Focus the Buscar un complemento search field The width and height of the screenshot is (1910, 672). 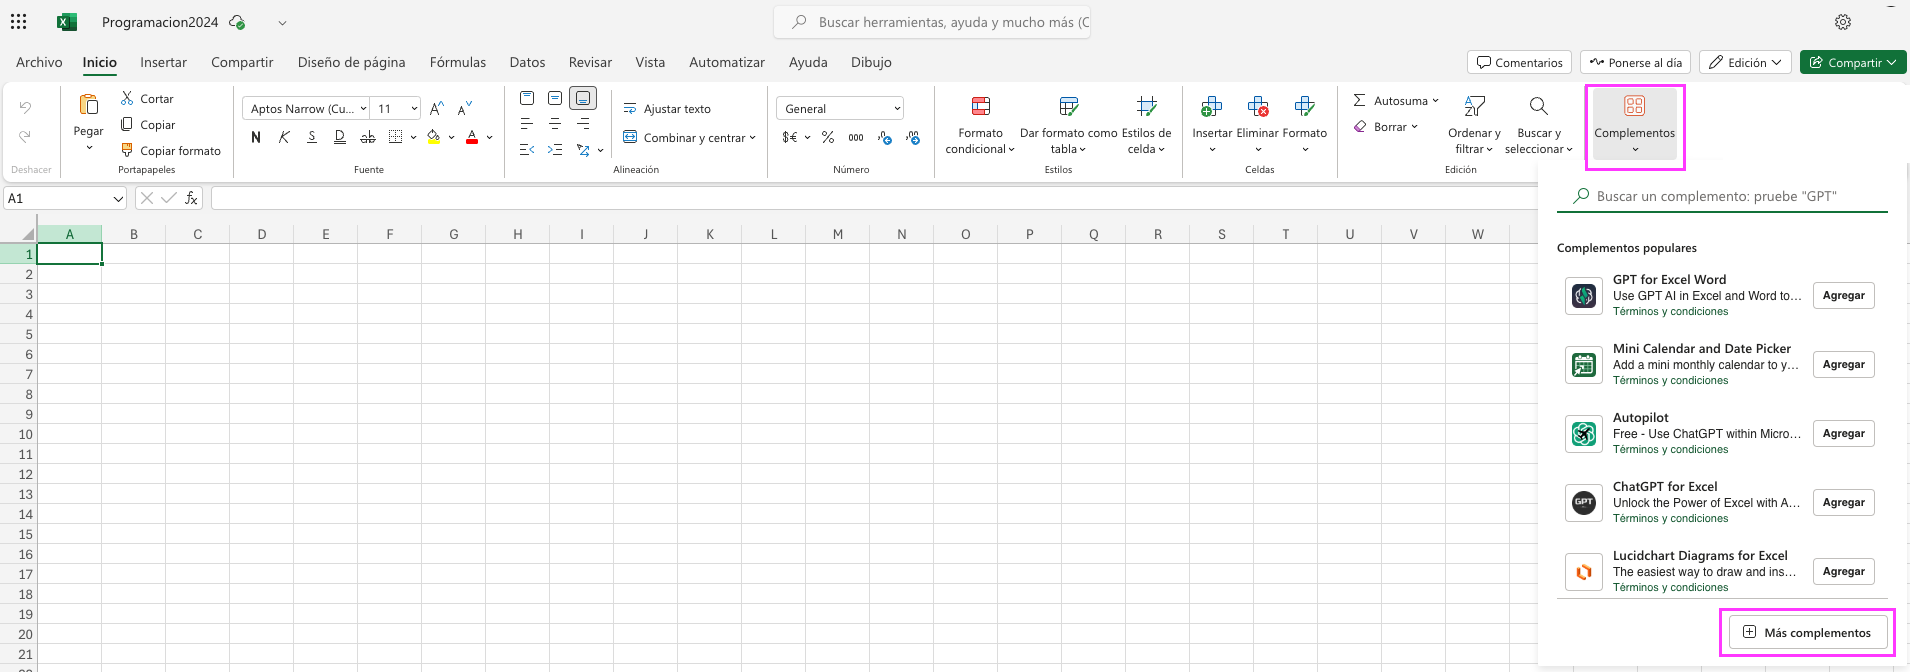pos(1722,196)
